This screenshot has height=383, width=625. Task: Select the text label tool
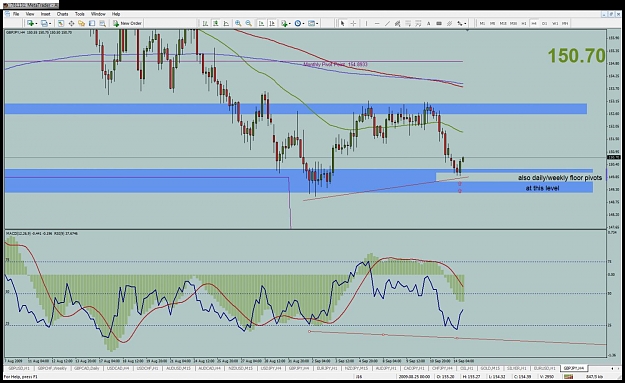pyautogui.click(x=439, y=24)
